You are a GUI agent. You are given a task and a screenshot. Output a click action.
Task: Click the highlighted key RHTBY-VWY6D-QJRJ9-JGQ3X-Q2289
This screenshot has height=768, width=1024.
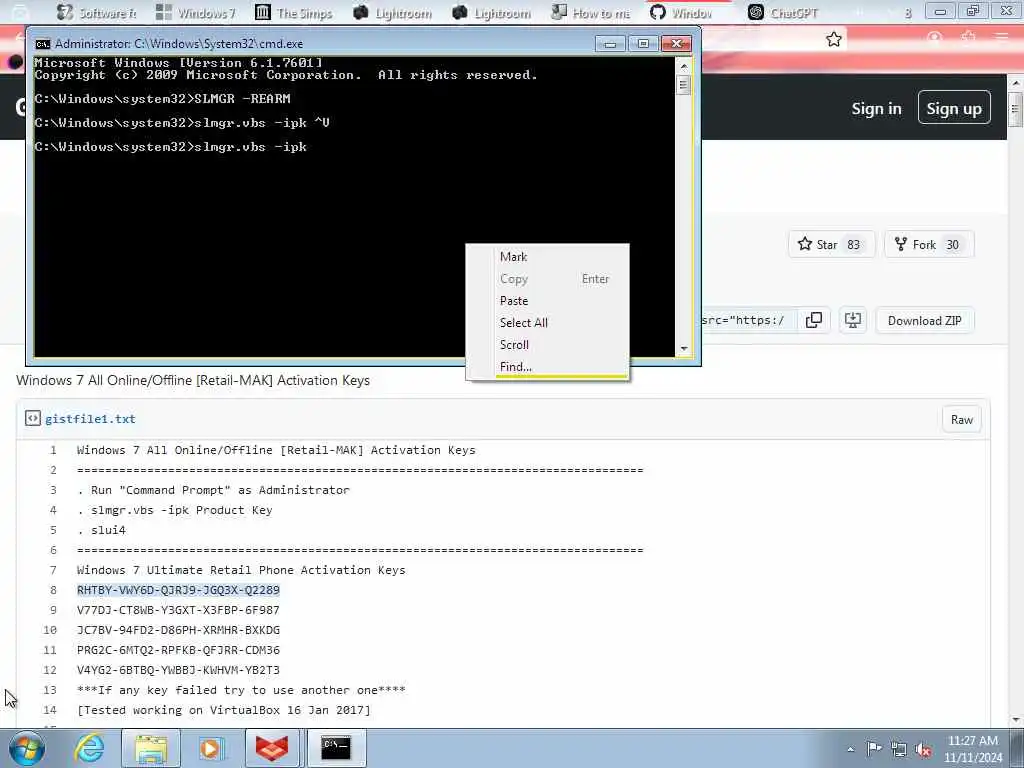click(178, 590)
